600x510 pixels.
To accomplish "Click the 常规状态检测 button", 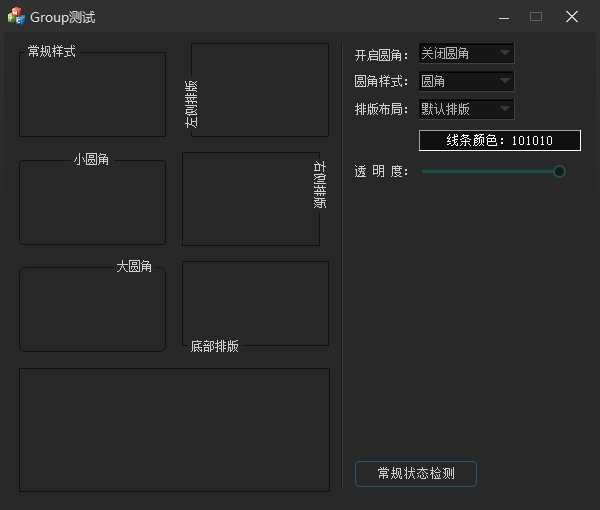I will [x=416, y=474].
